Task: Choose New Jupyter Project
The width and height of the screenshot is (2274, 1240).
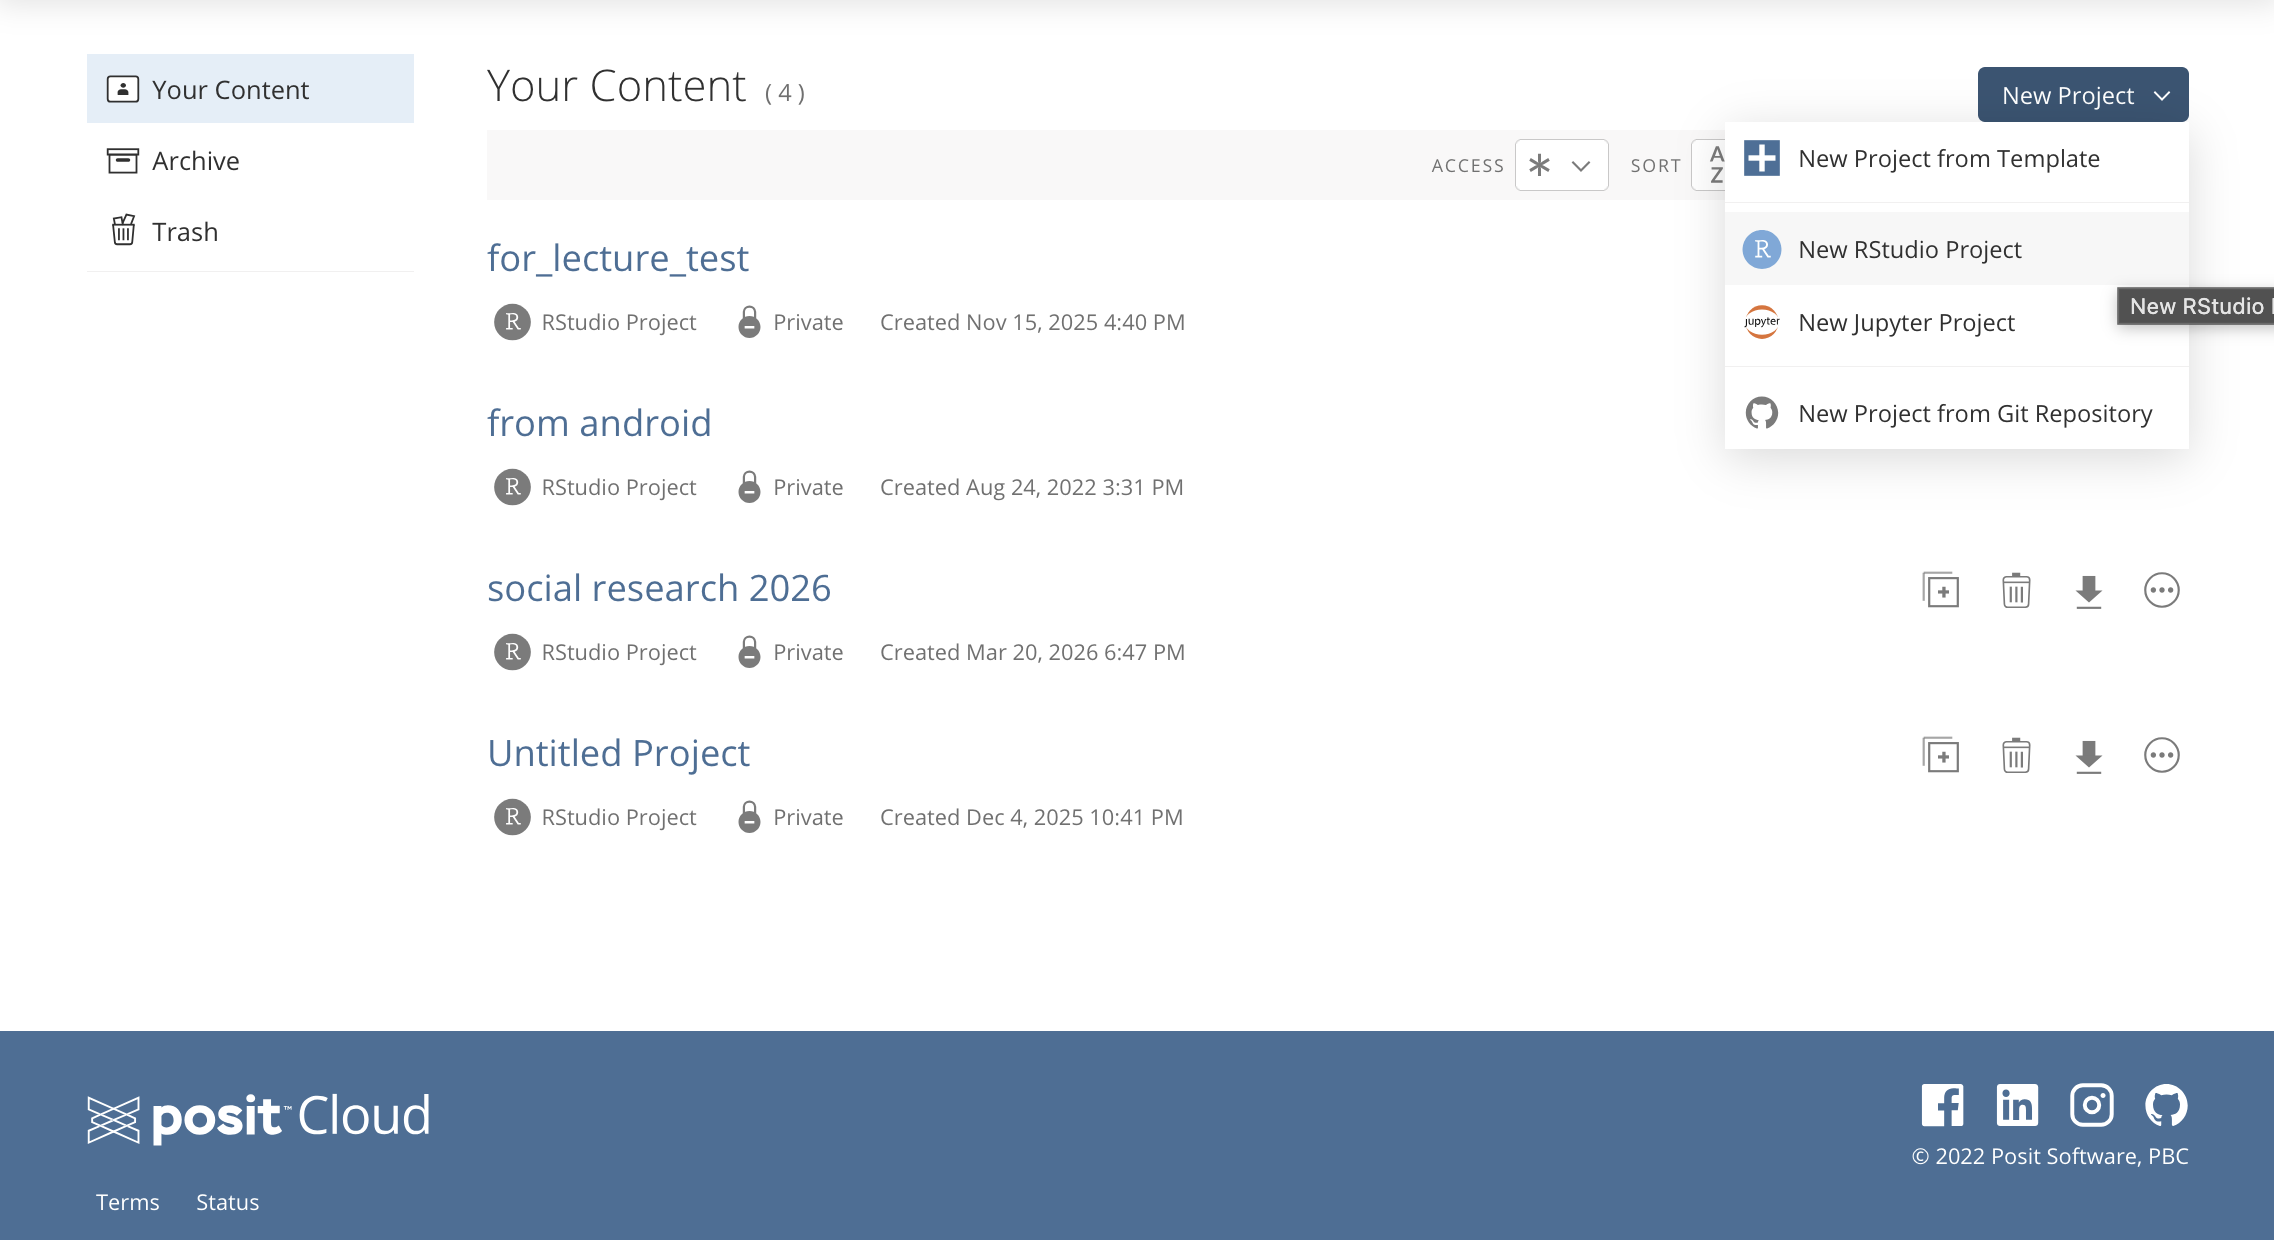Action: pyautogui.click(x=1906, y=323)
